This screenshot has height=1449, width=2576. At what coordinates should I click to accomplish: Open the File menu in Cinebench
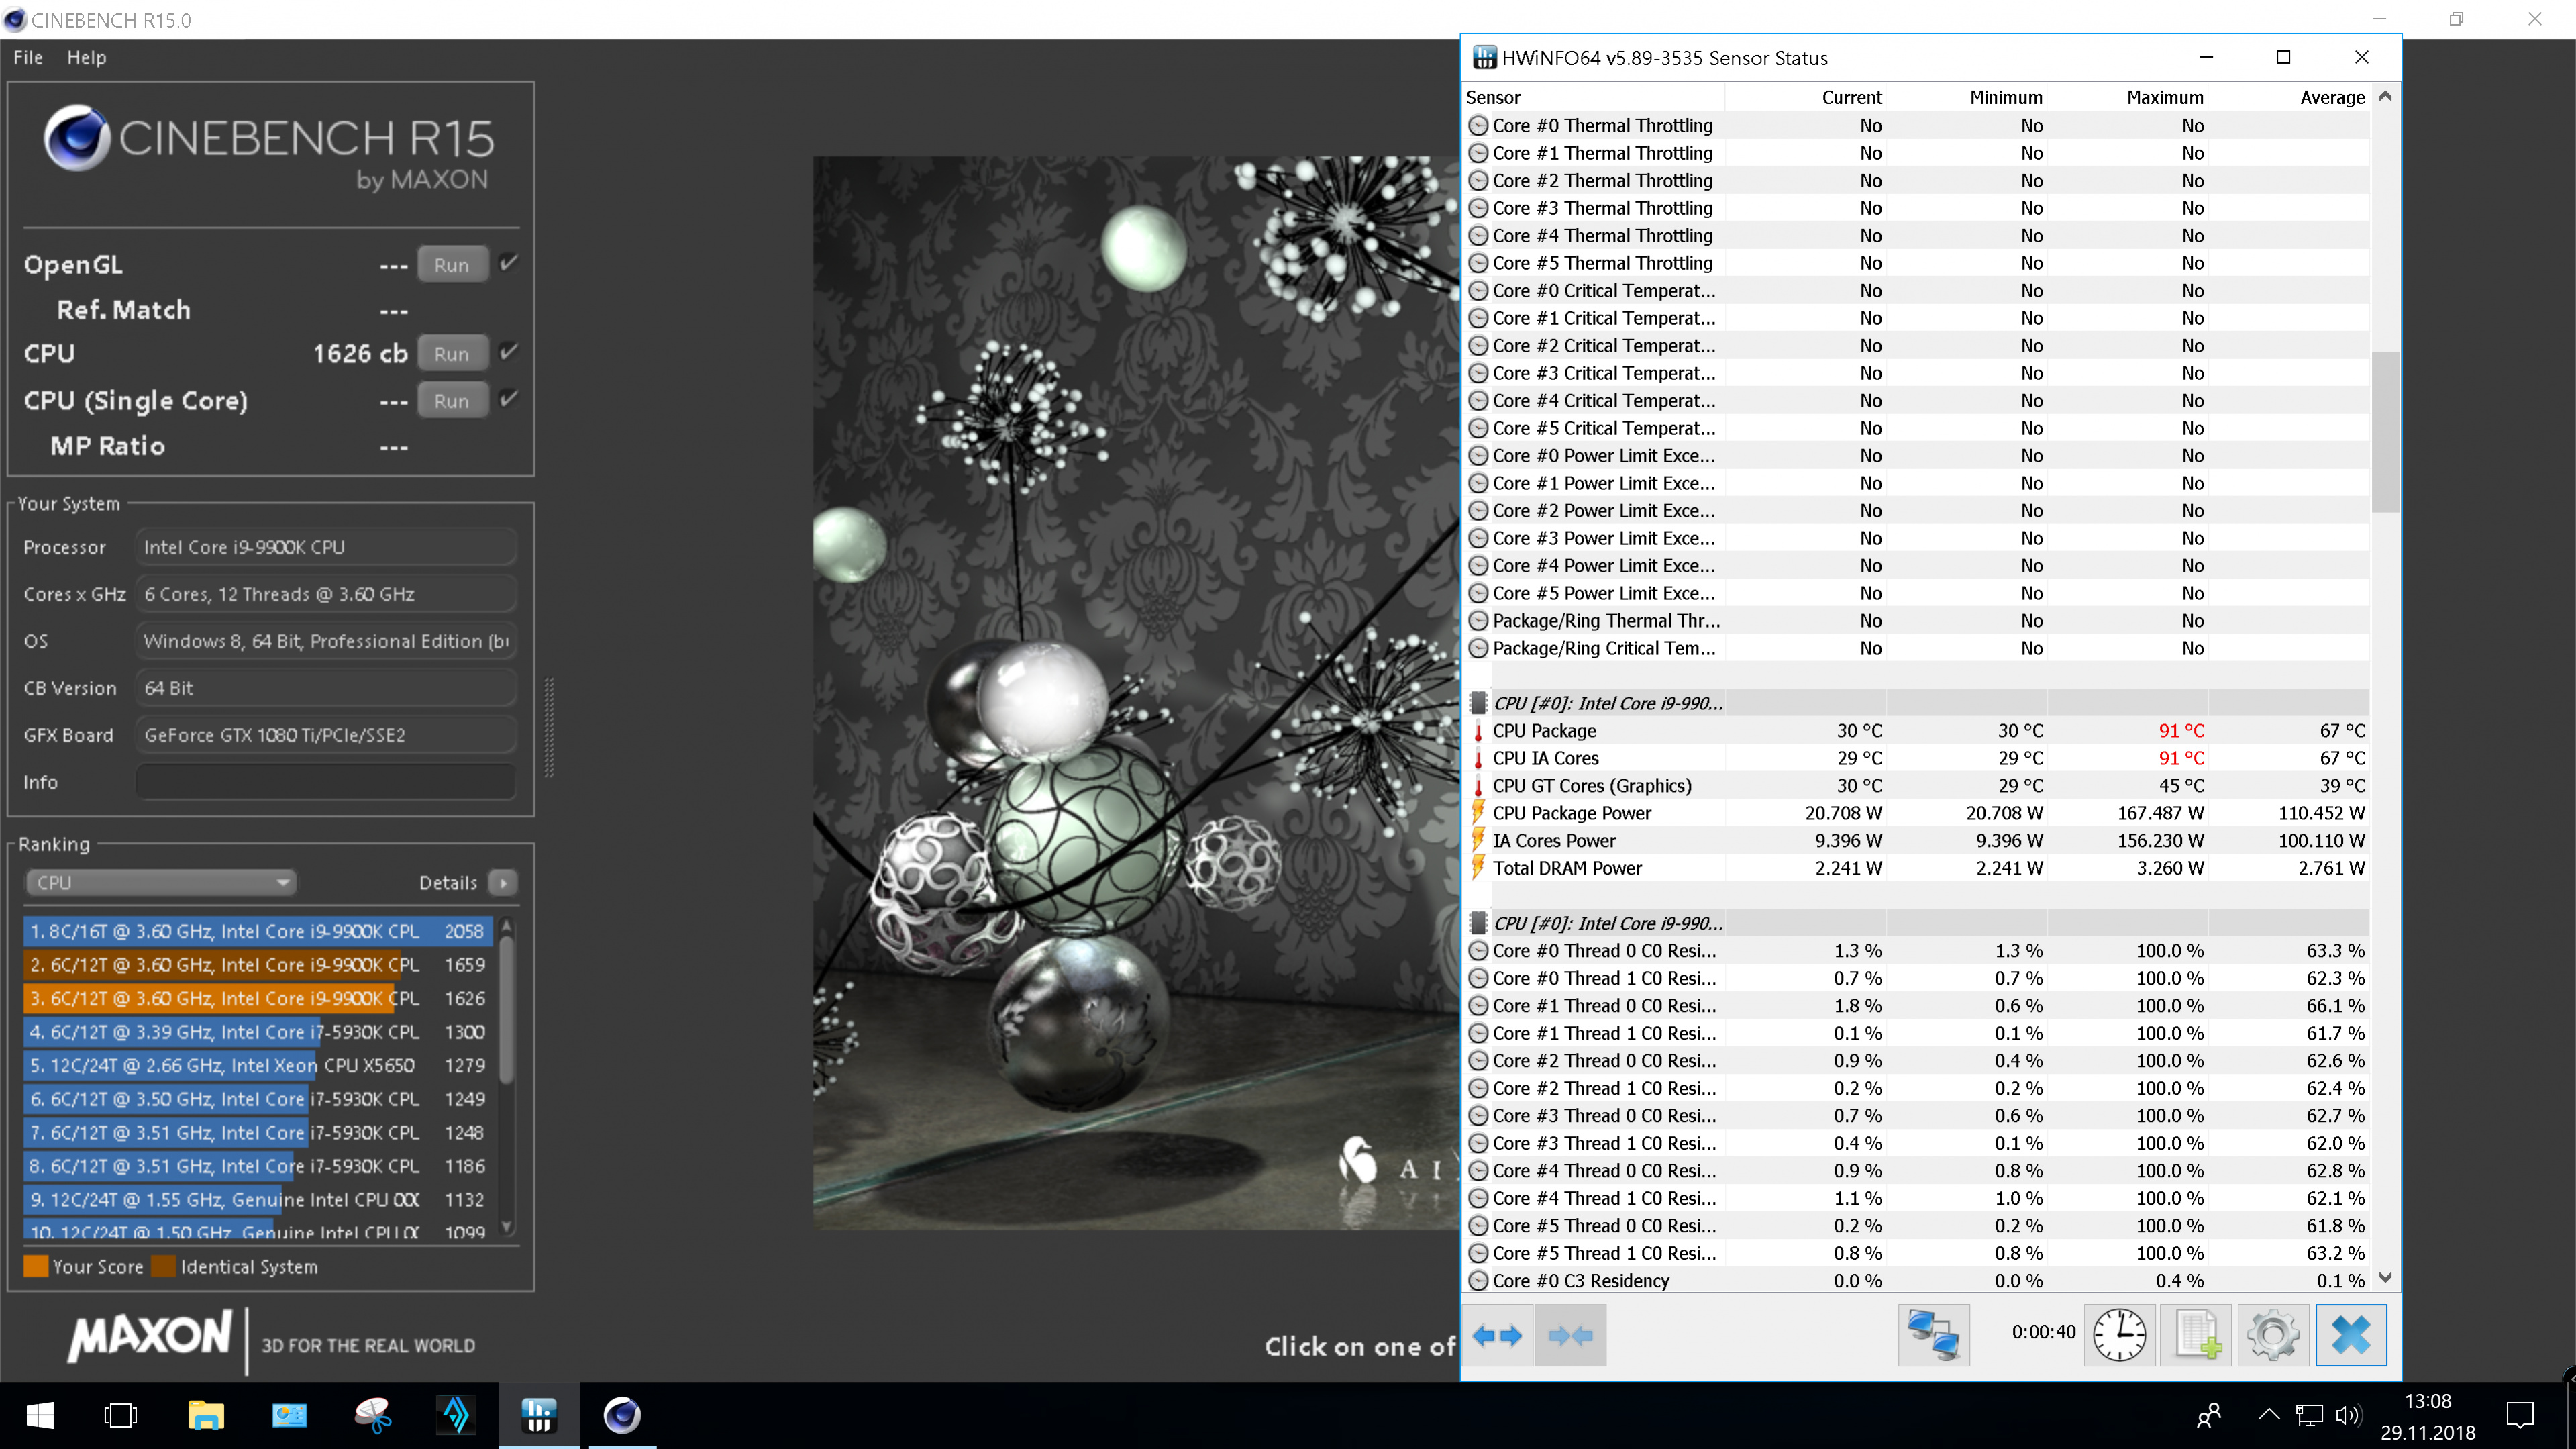click(28, 58)
